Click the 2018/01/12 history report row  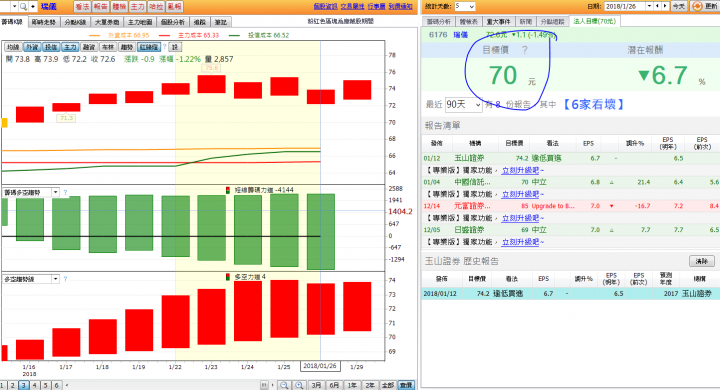(x=571, y=293)
